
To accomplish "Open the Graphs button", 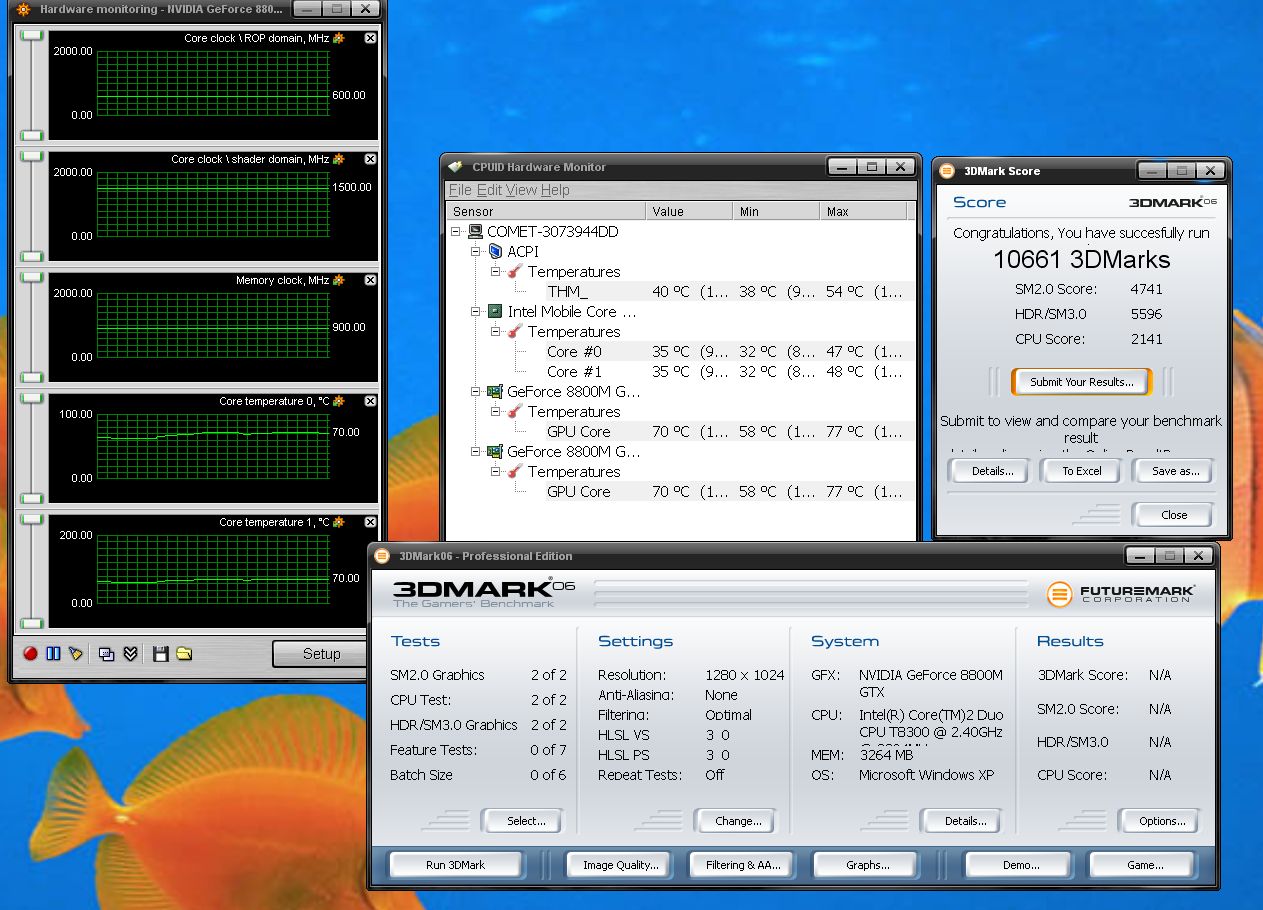I will point(866,865).
